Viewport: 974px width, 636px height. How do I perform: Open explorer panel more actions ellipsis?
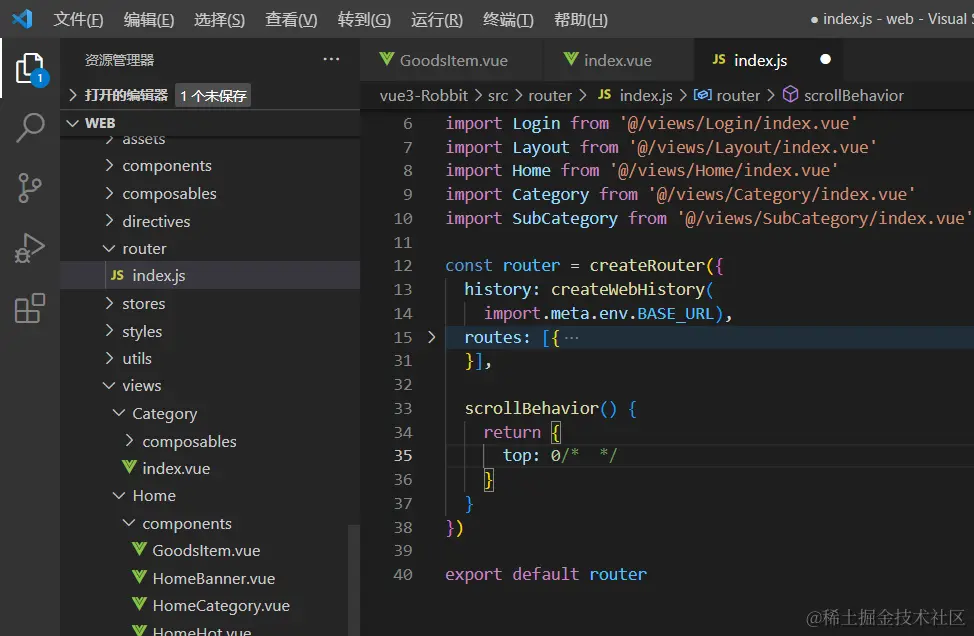[x=331, y=59]
